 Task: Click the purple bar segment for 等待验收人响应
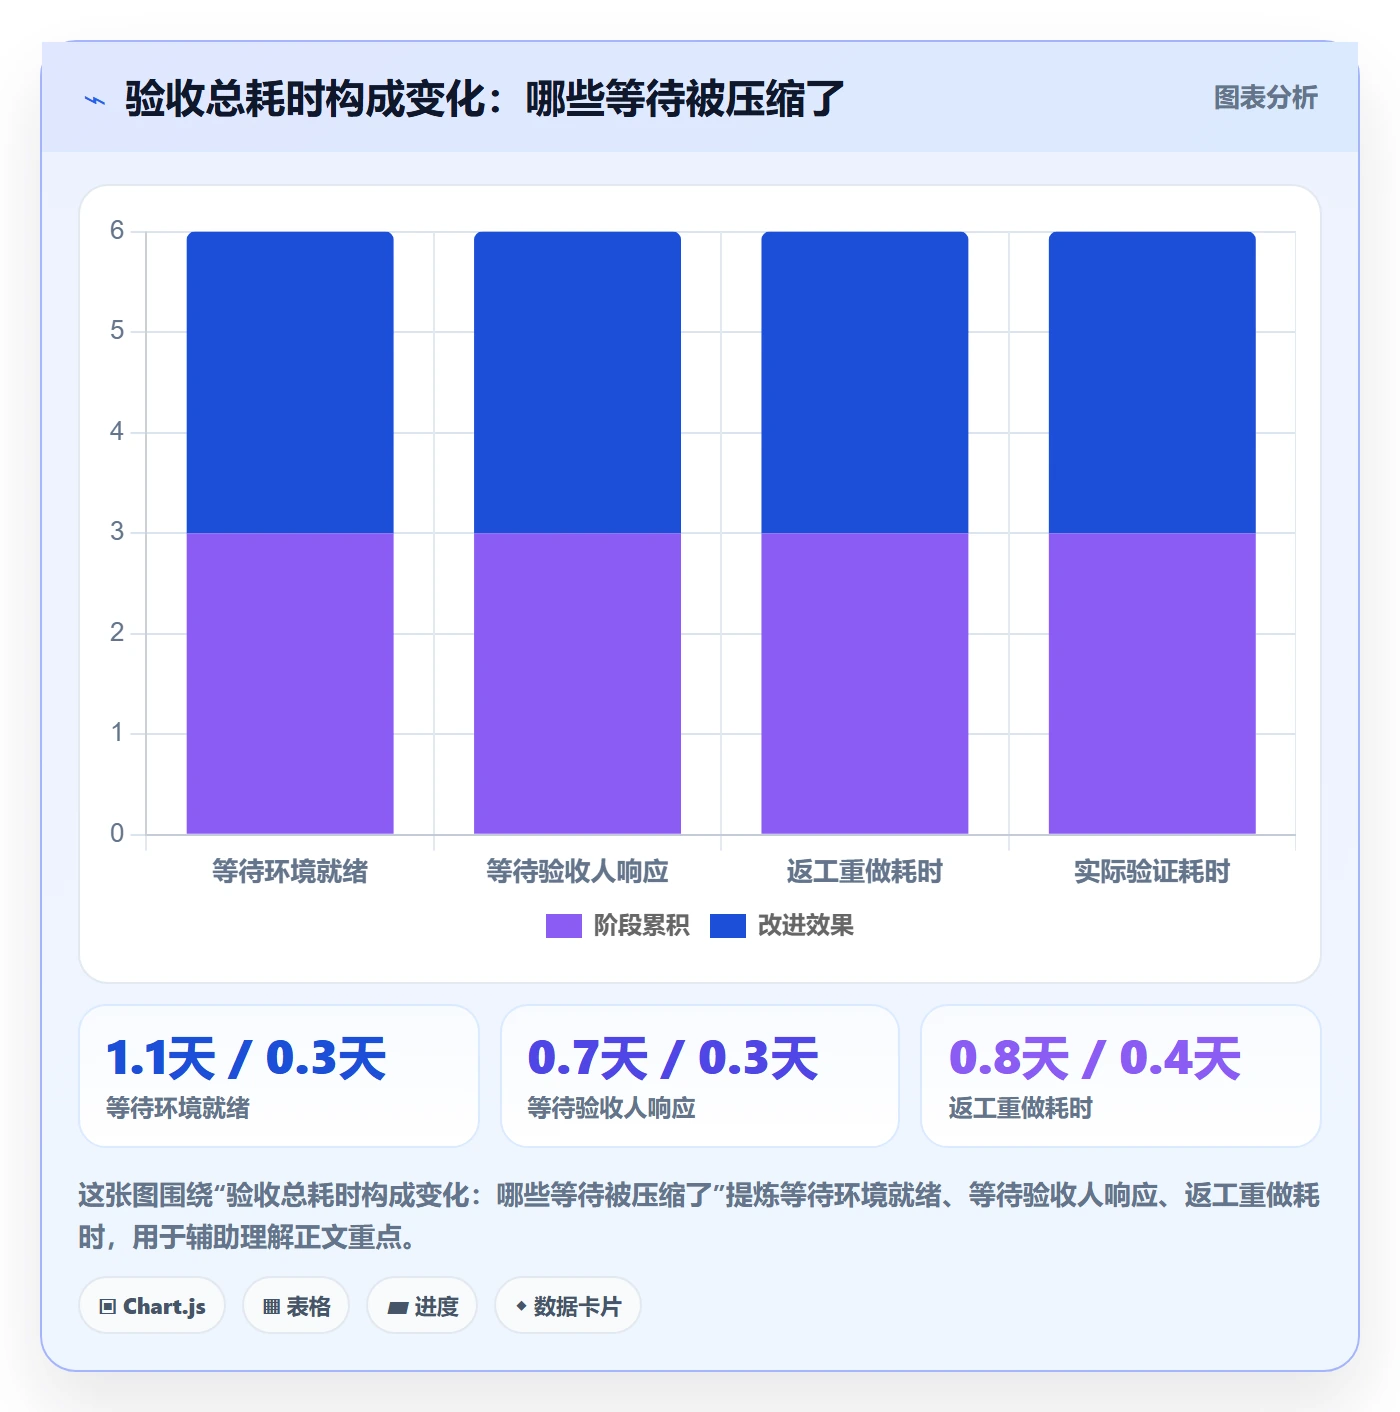[577, 683]
